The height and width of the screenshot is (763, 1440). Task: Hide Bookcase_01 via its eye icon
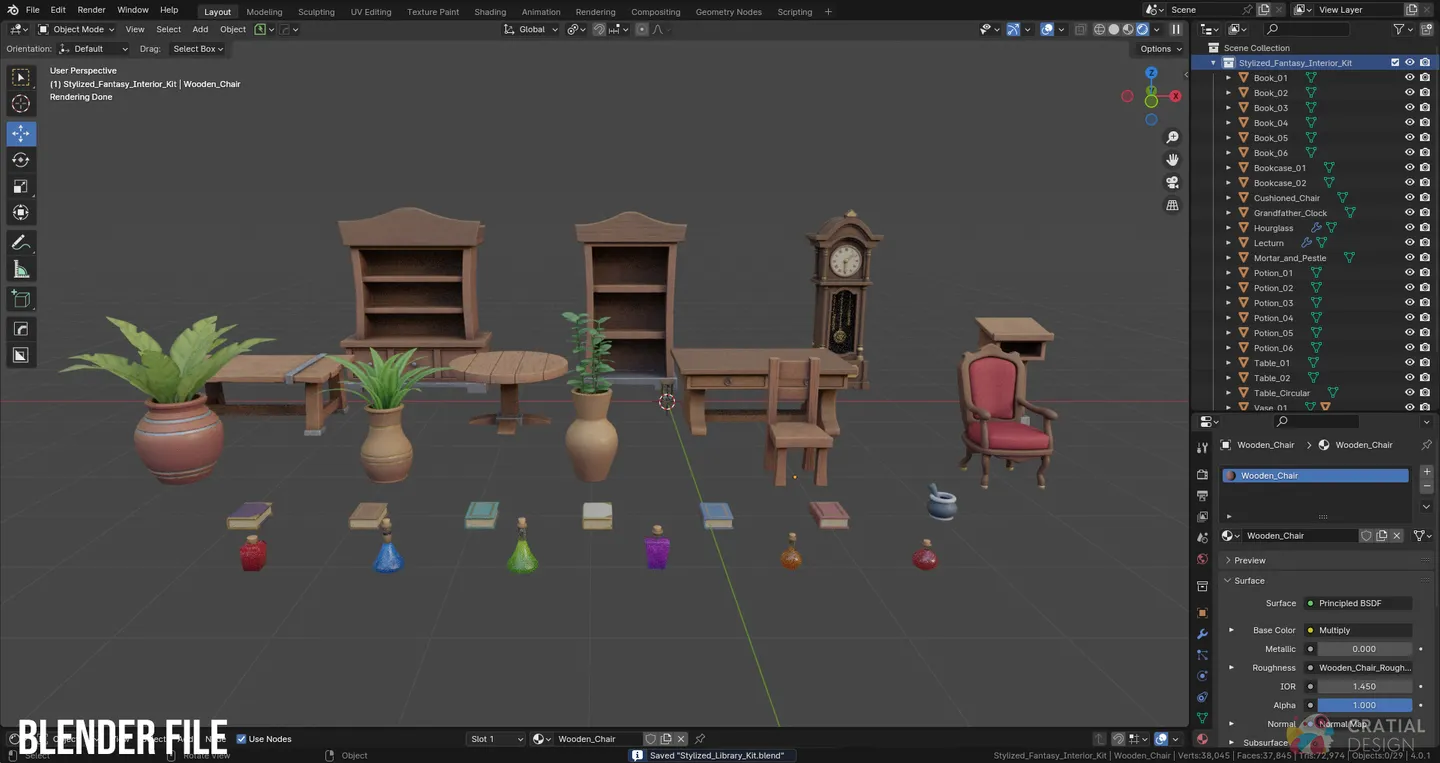[1410, 168]
